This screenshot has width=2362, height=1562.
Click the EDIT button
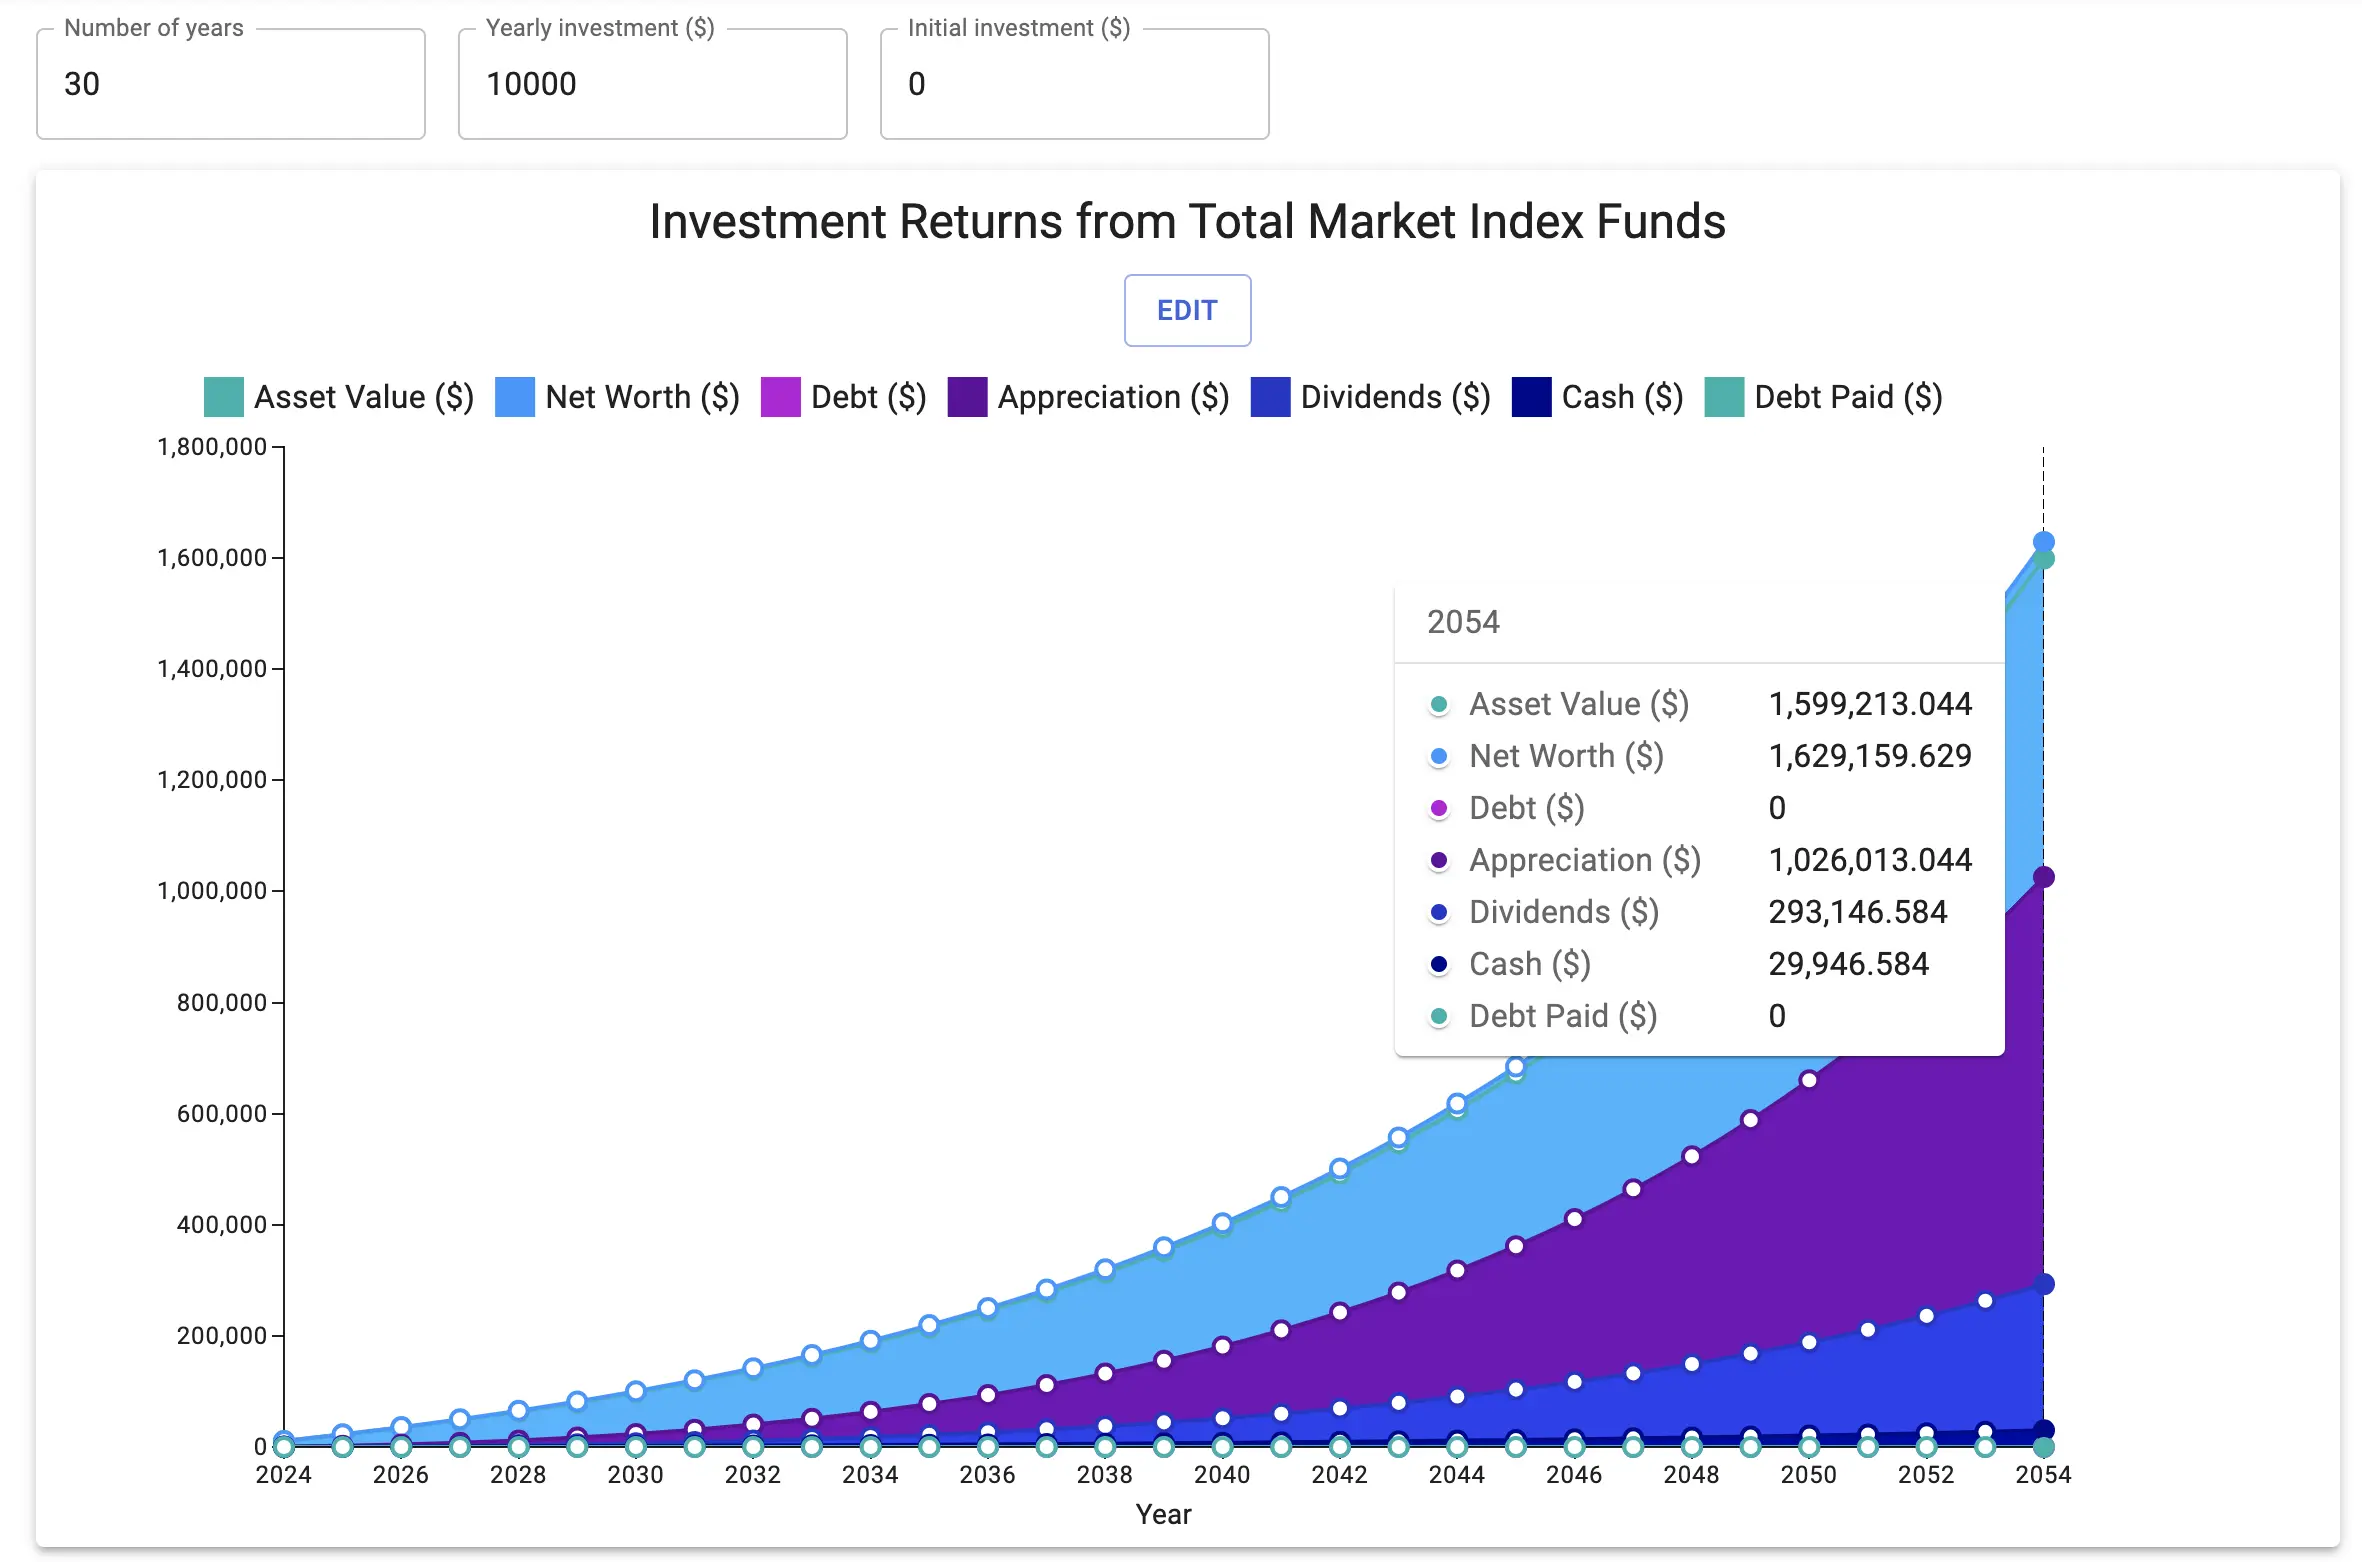1186,310
